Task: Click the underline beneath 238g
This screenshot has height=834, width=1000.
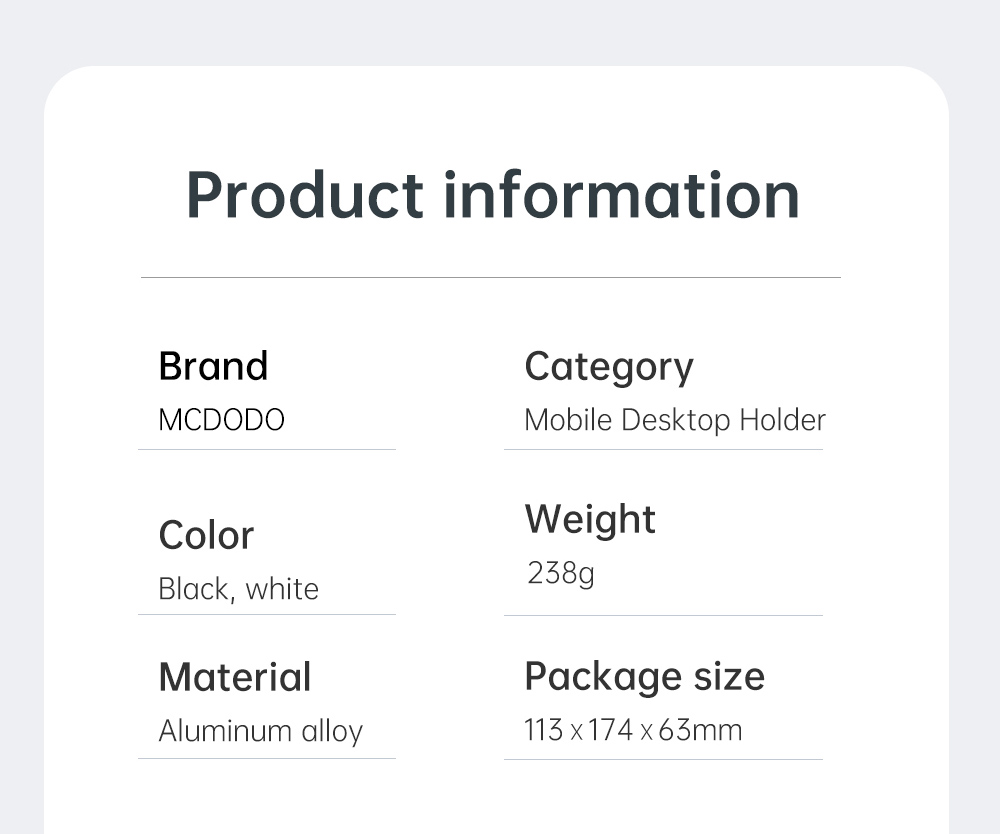Action: click(x=663, y=615)
